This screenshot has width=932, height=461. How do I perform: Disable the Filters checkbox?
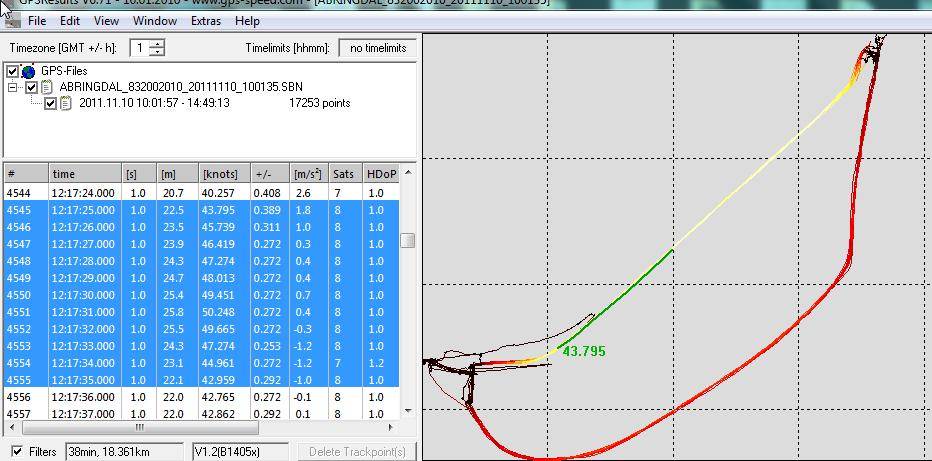coord(16,452)
